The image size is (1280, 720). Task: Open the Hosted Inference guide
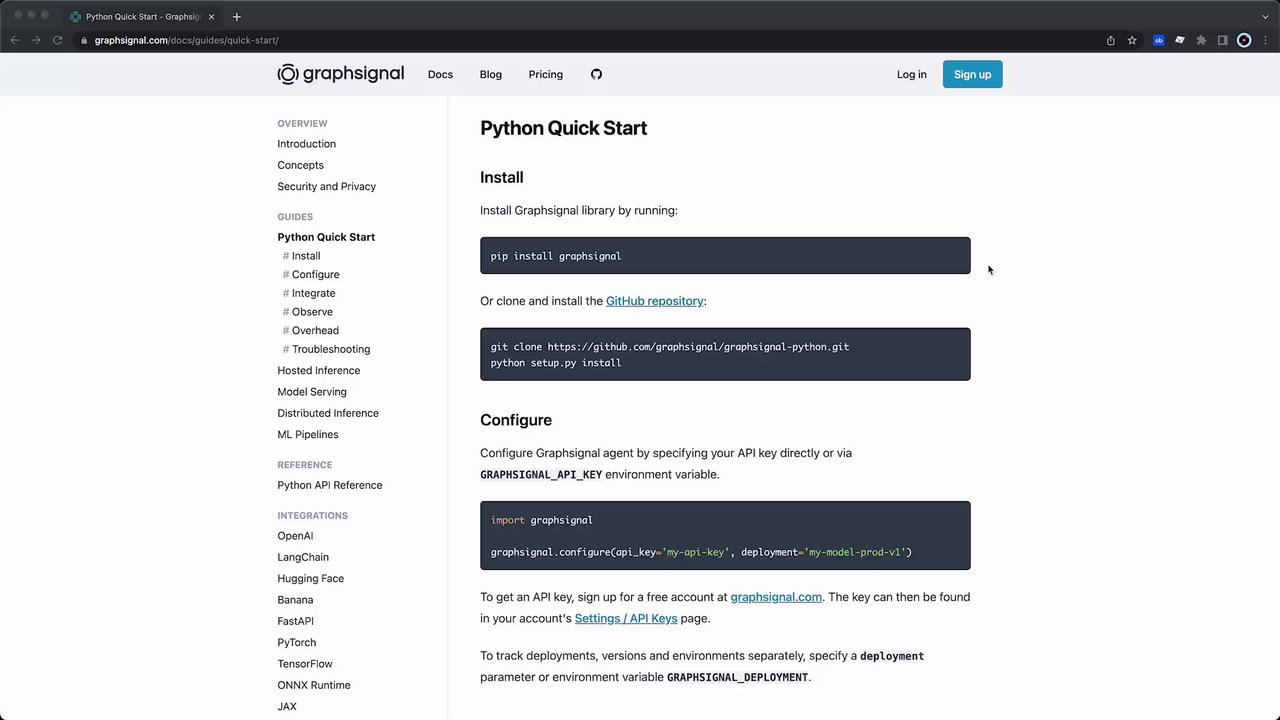[318, 370]
